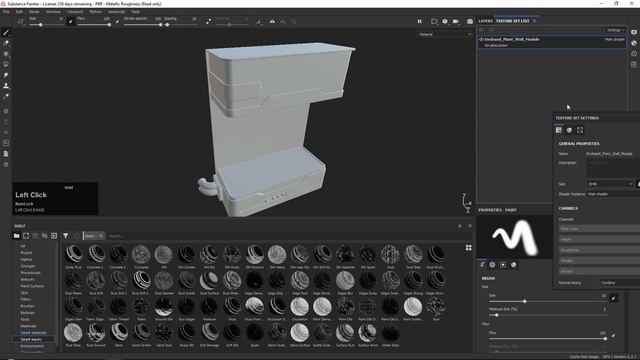Image resolution: width=640 pixels, height=360 pixels.
Task: Select Hard Surfaces shelf category
Action: (x=32, y=286)
